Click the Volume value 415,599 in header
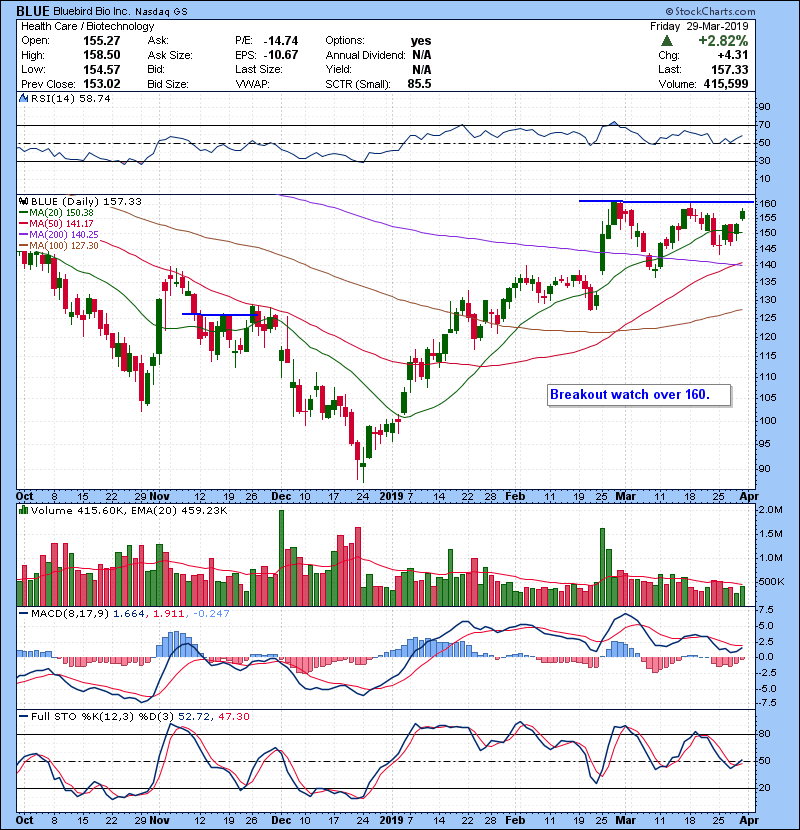Image resolution: width=800 pixels, height=830 pixels. click(x=726, y=84)
